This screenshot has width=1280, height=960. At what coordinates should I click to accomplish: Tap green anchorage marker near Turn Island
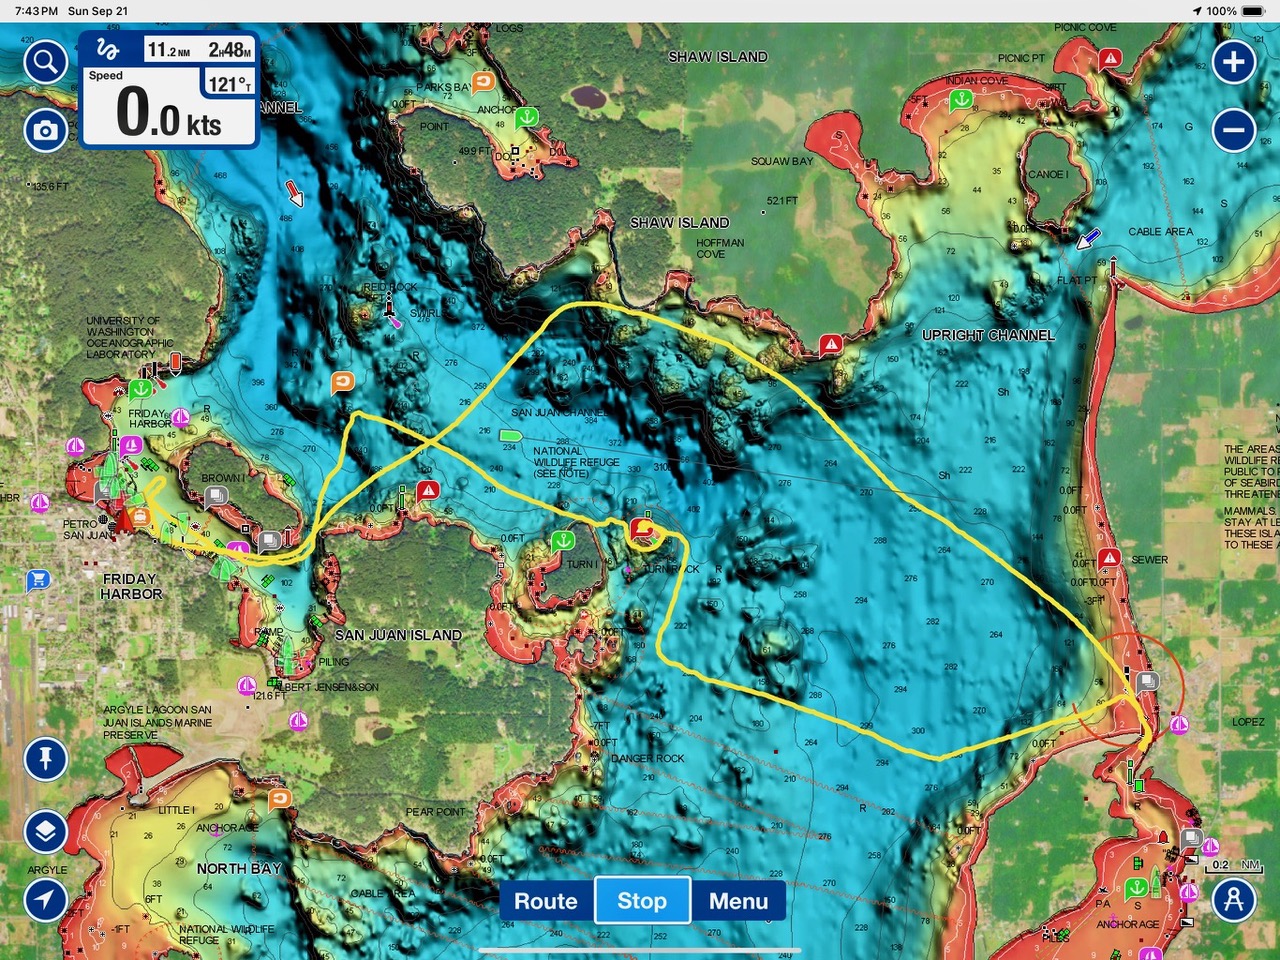pyautogui.click(x=563, y=541)
